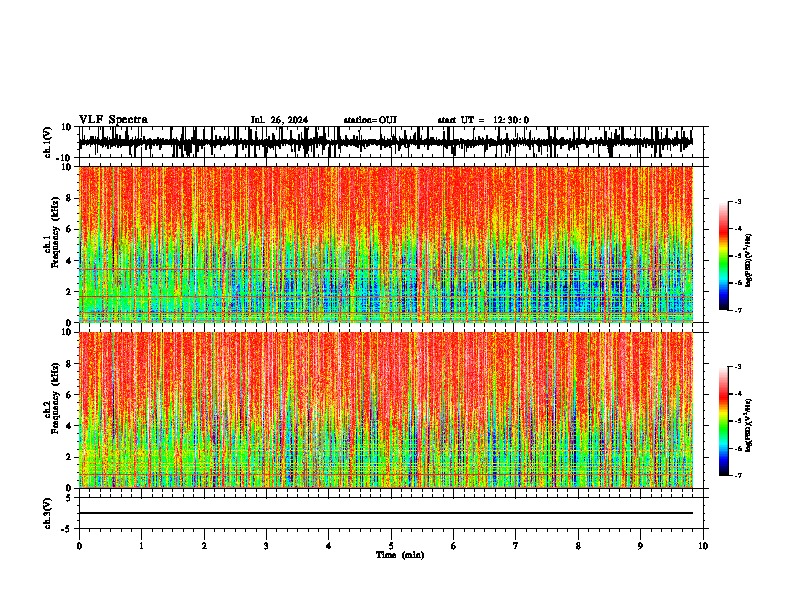
Task: Click the 'ch.3(V)' axis label
Action: coord(48,514)
